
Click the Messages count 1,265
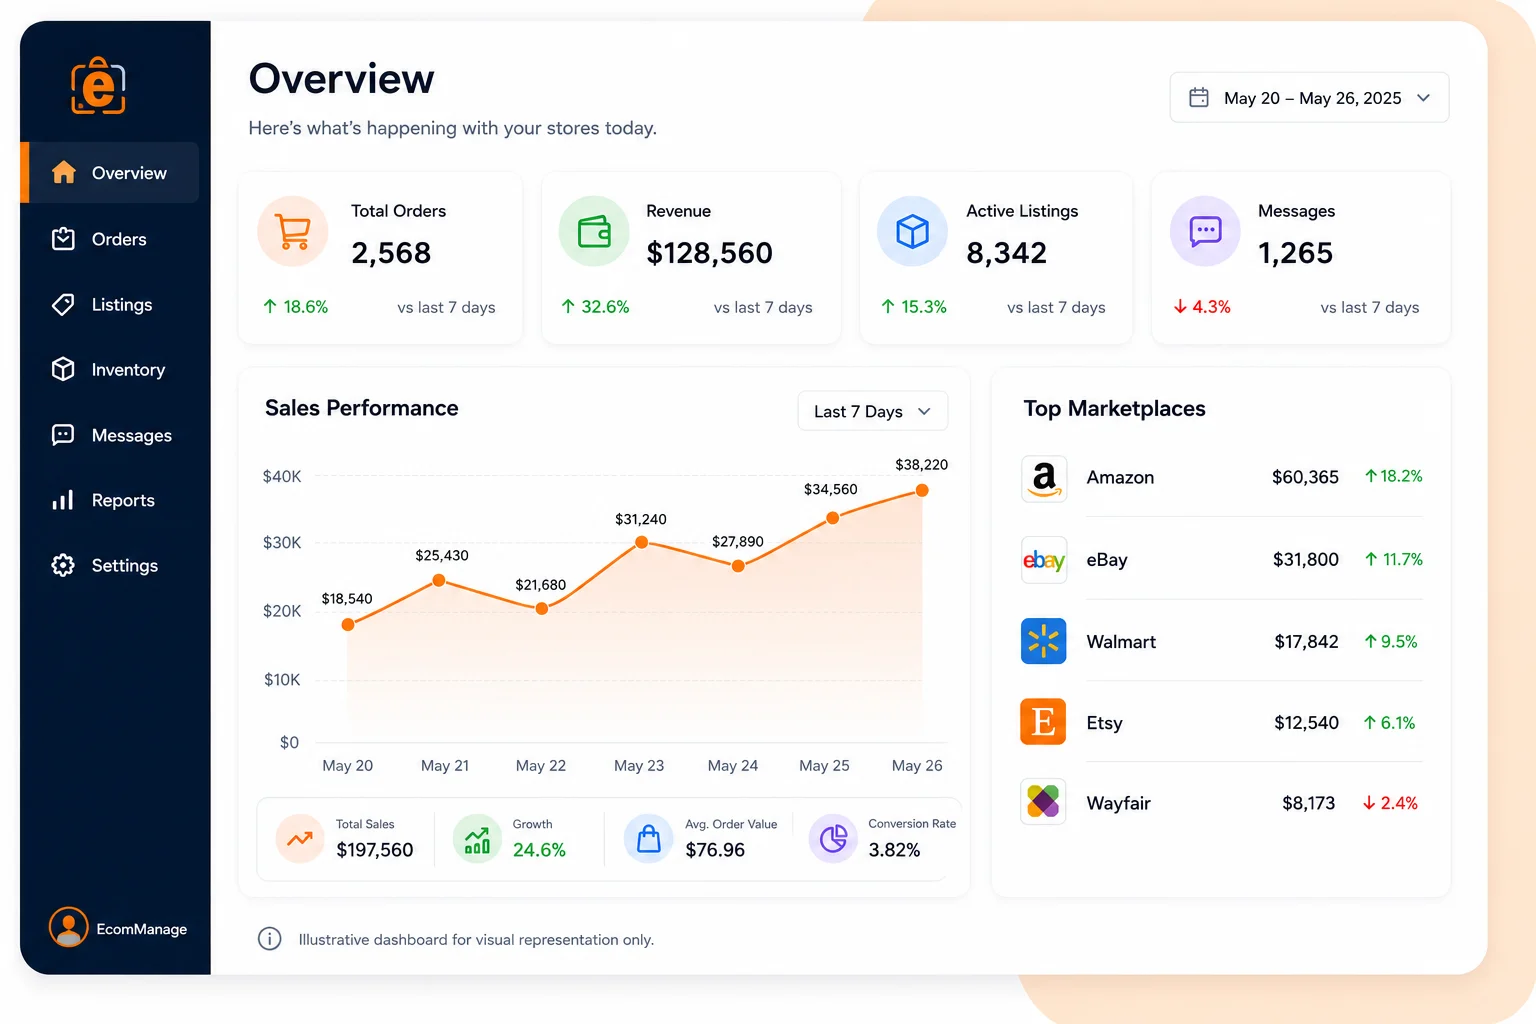[x=1295, y=253]
